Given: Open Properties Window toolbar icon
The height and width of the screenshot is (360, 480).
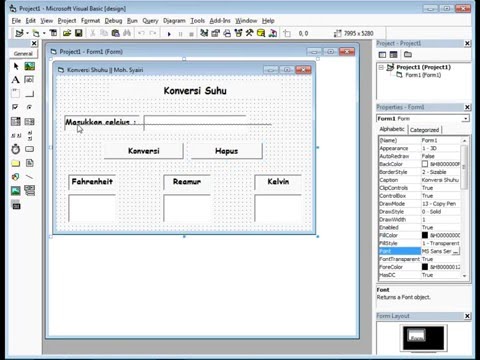Looking at the screenshot, I should click(215, 33).
